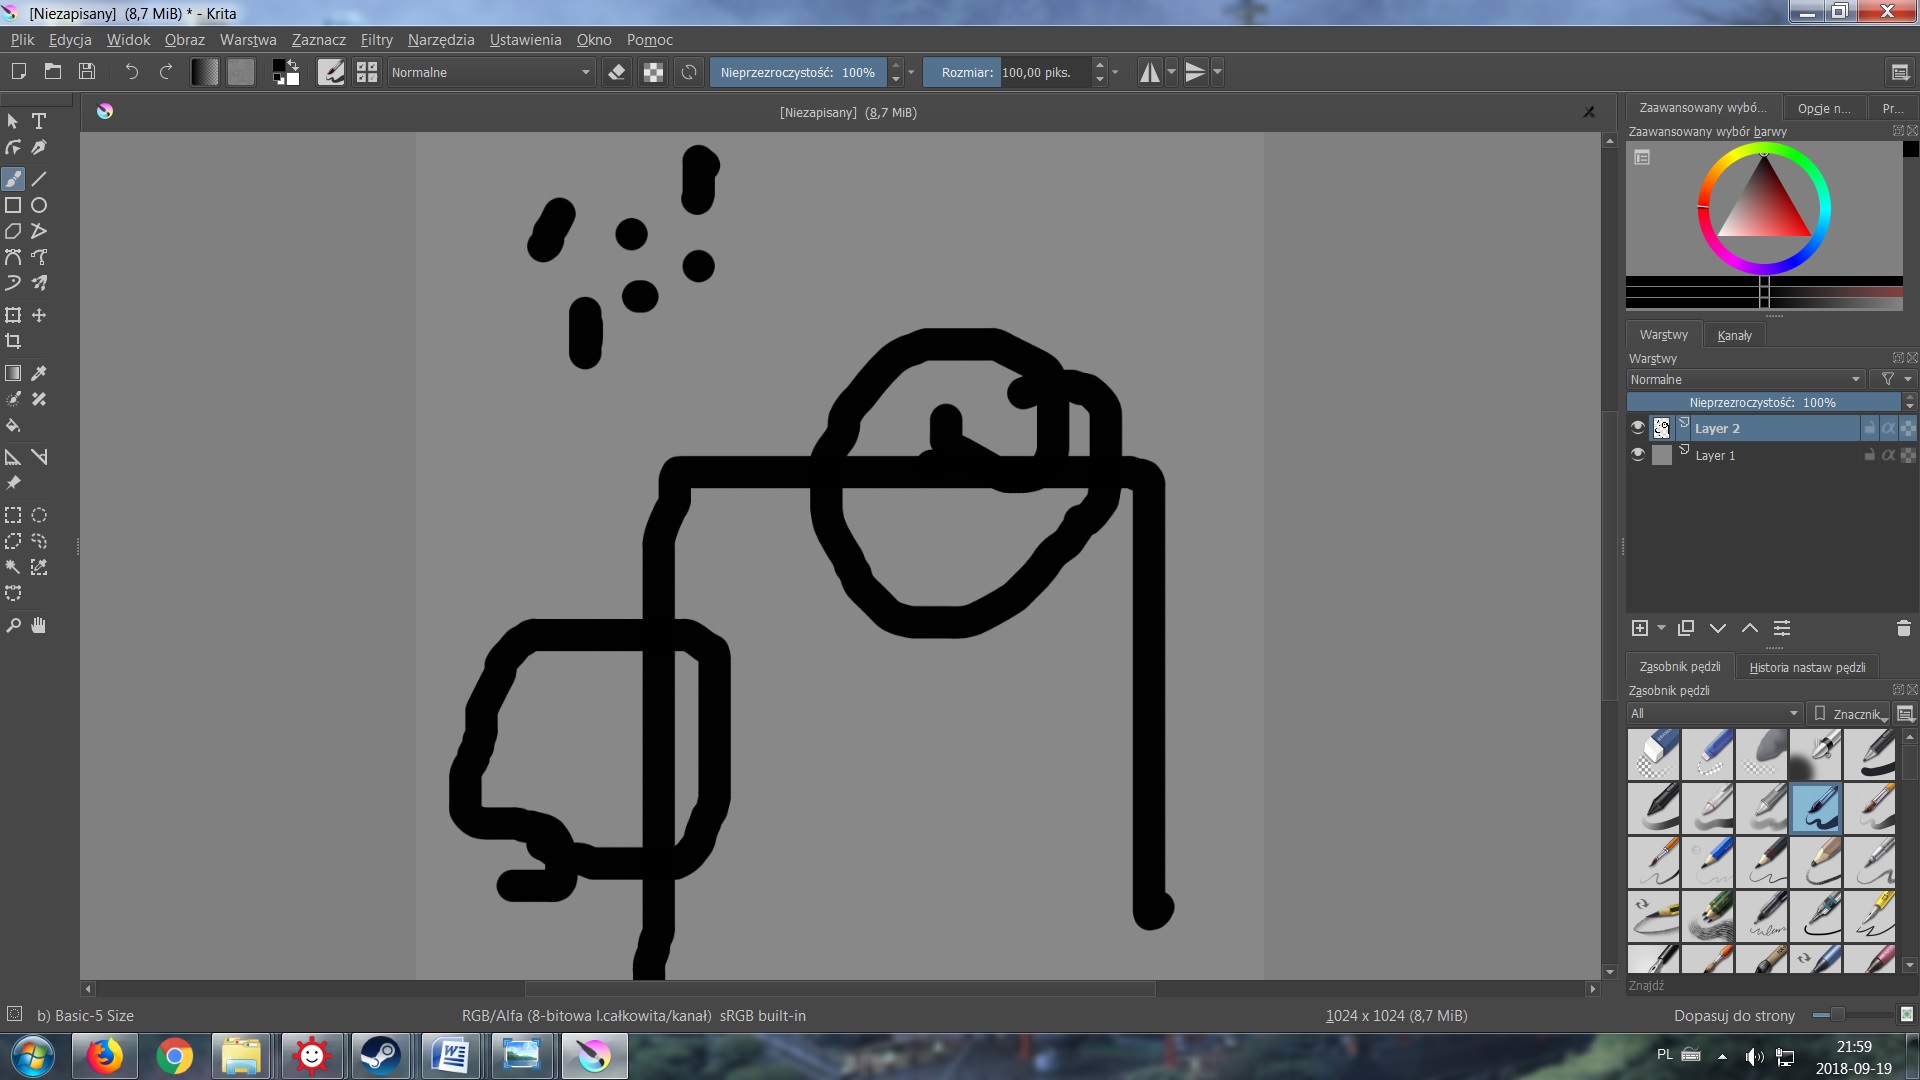Open the Historia nastaw pędzli tab
Image resolution: width=1920 pixels, height=1080 pixels.
pos(1806,667)
